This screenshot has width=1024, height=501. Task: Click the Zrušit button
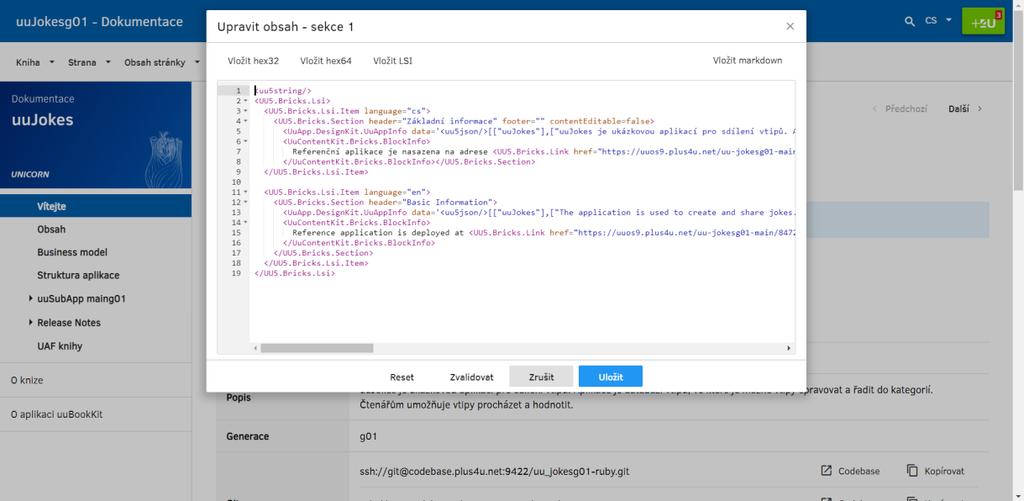(541, 377)
